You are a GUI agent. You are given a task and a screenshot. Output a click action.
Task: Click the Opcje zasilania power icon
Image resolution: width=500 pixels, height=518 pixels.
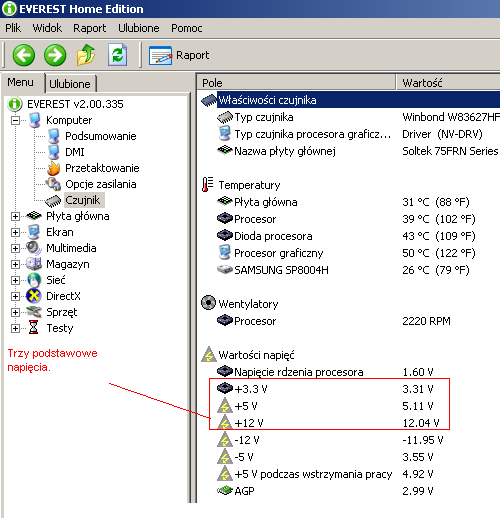tap(53, 184)
